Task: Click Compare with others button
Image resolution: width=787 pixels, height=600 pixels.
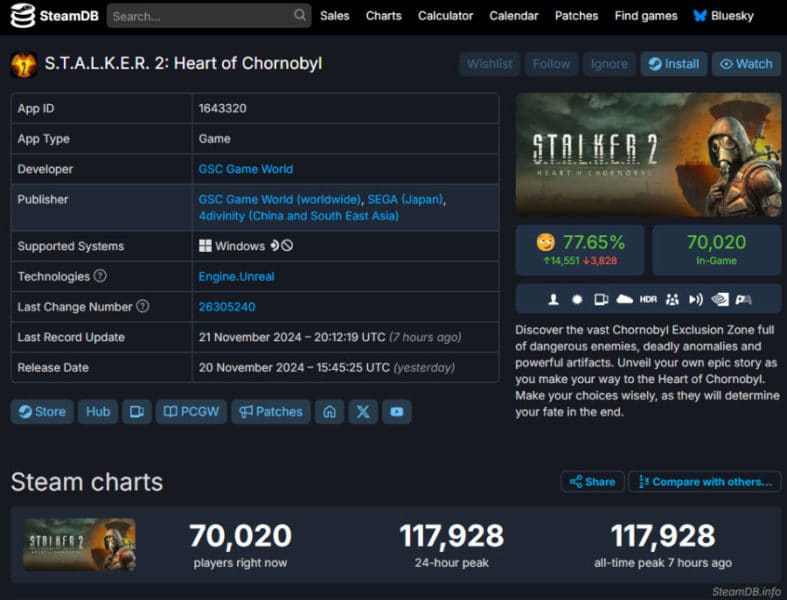Action: (705, 482)
